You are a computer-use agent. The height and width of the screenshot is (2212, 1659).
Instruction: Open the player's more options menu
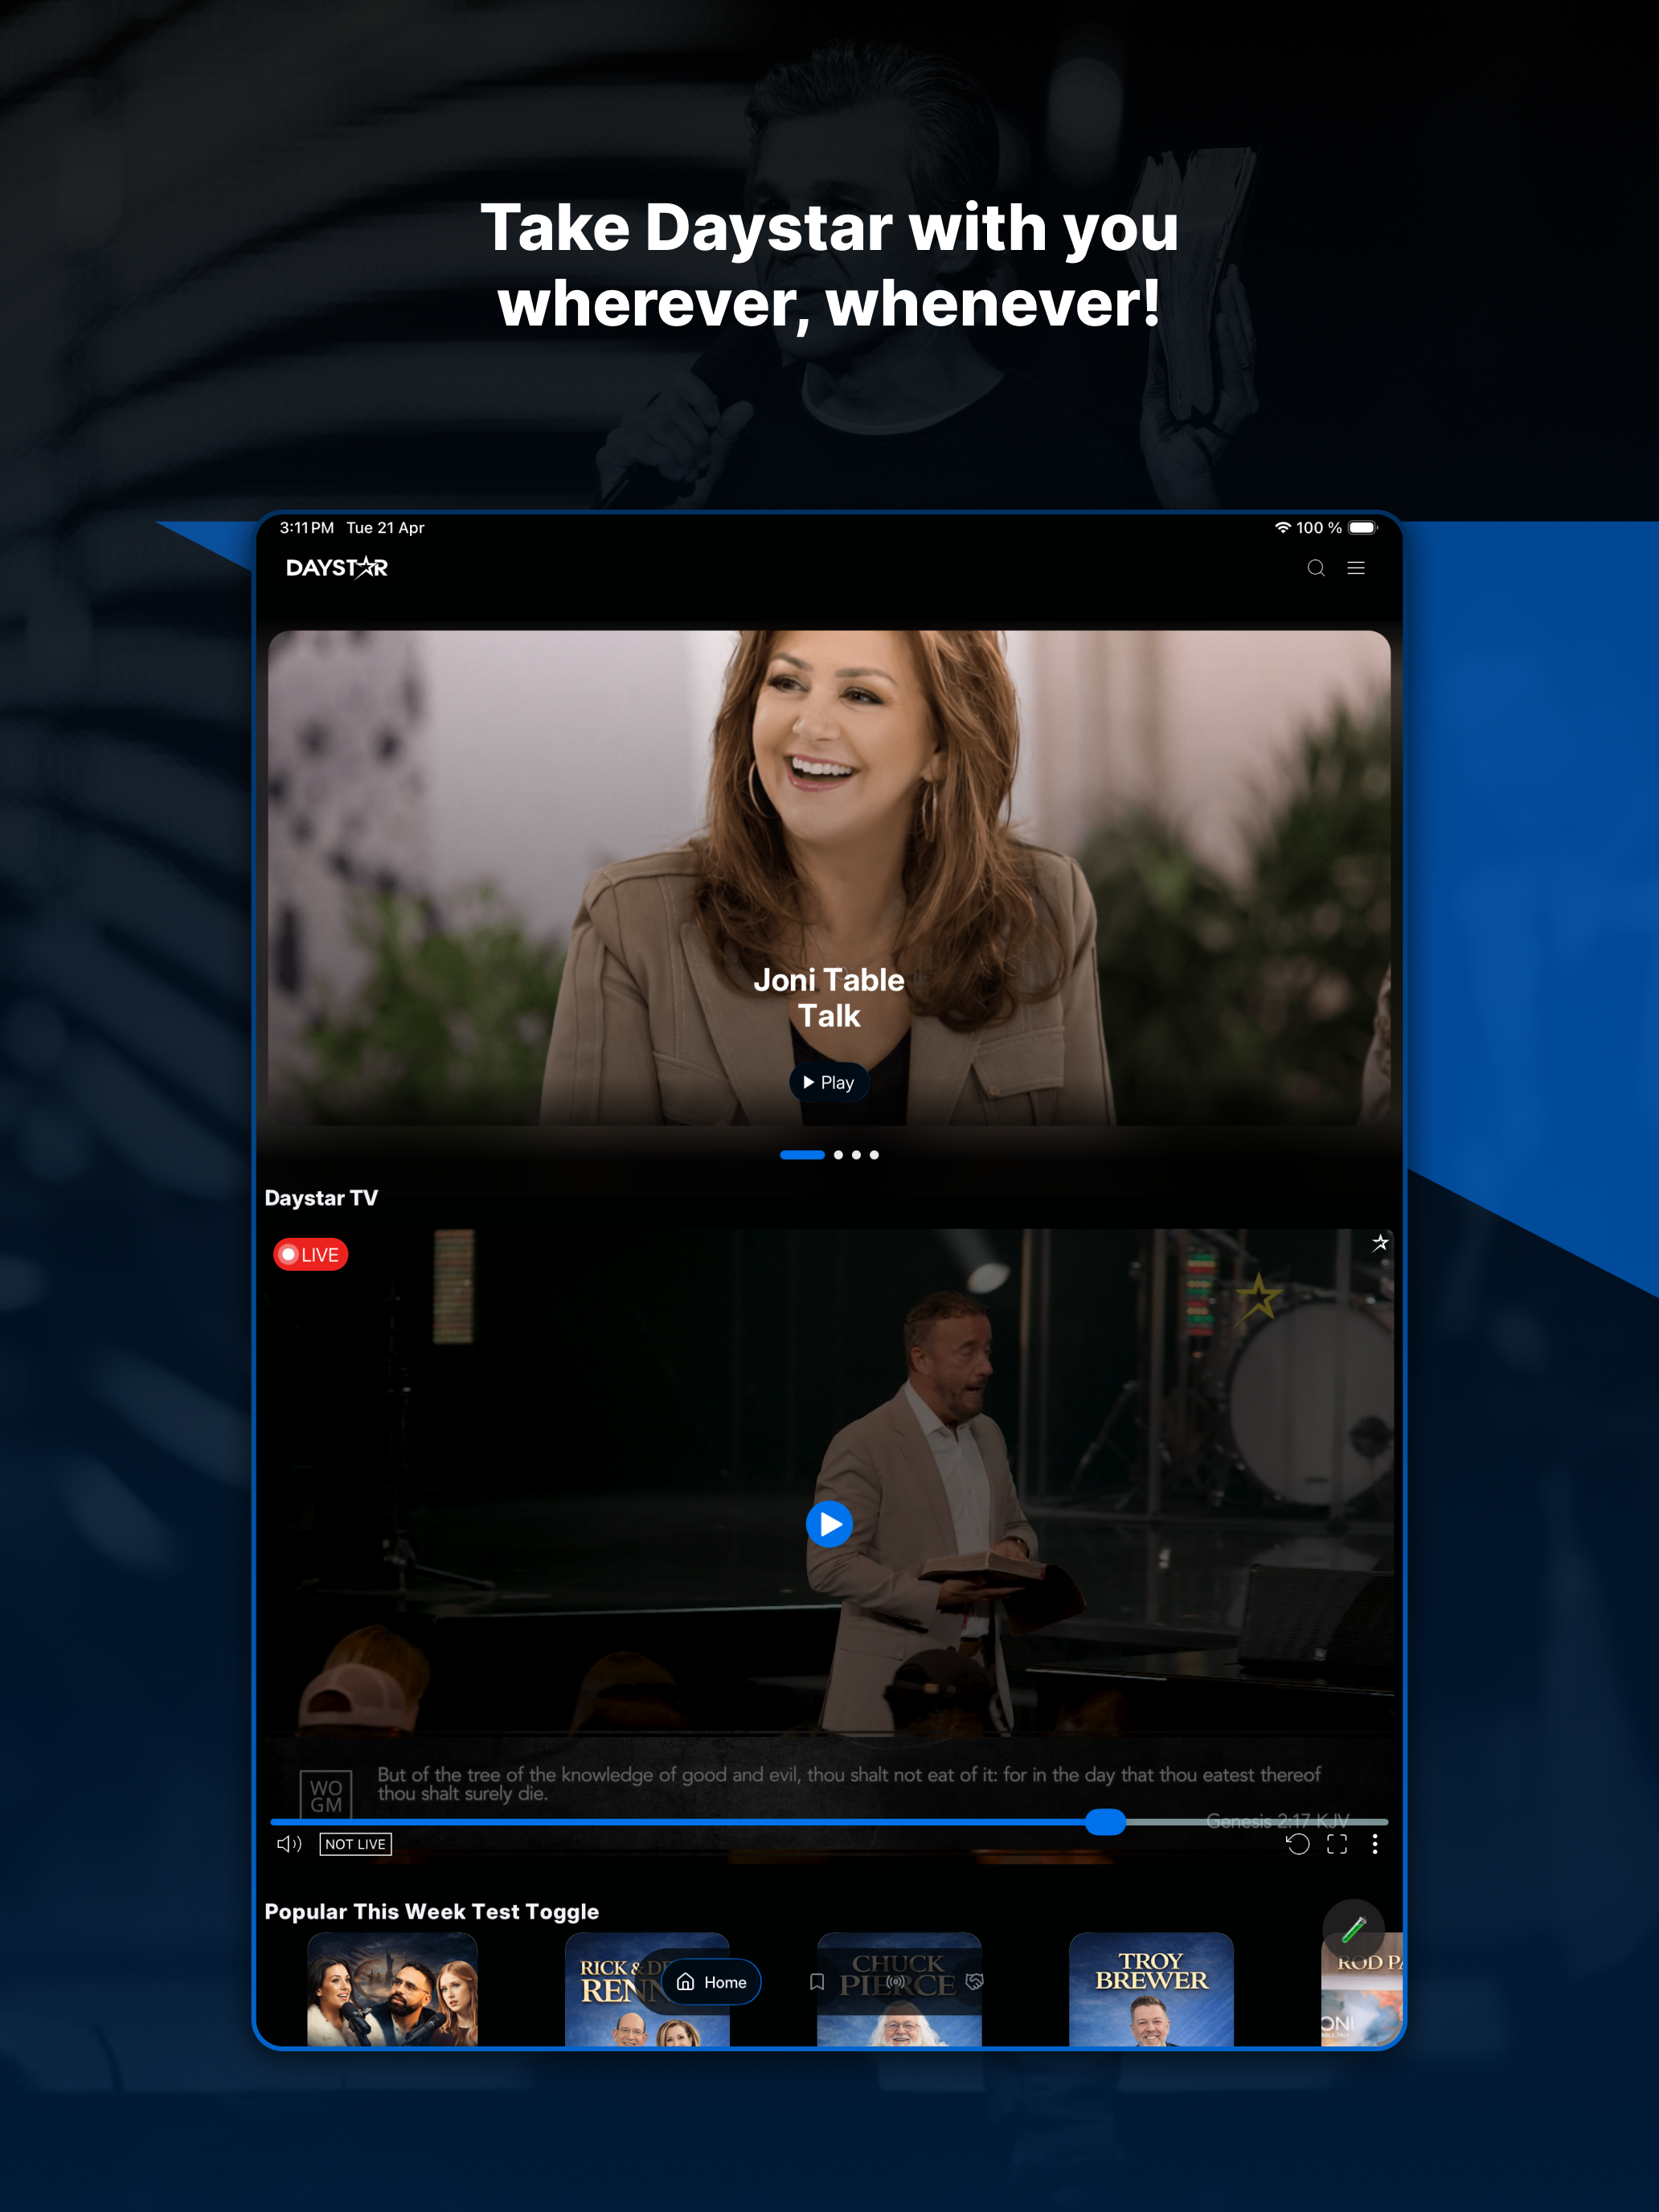pyautogui.click(x=1375, y=1844)
